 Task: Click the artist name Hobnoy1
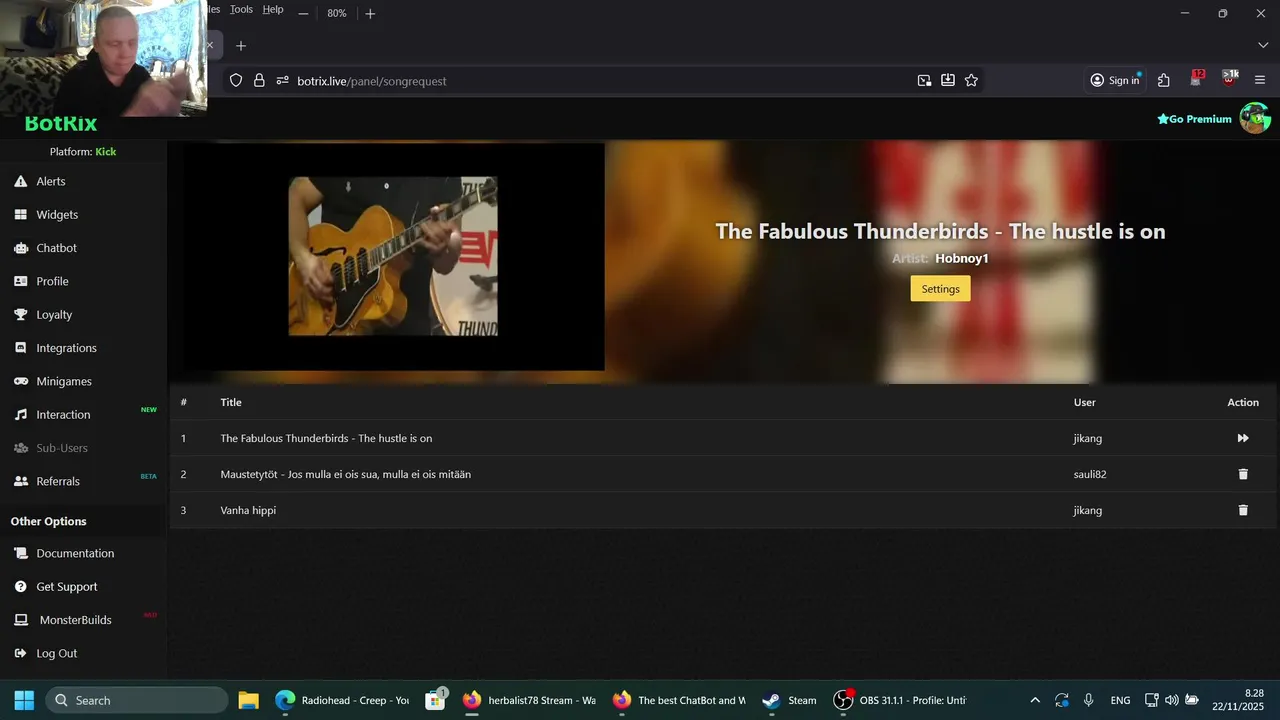[x=962, y=258]
